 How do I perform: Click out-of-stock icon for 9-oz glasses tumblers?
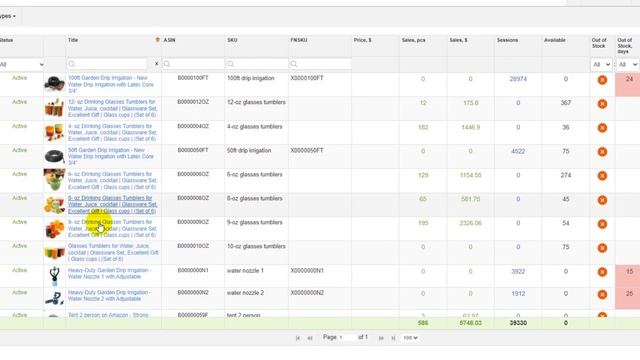(602, 224)
